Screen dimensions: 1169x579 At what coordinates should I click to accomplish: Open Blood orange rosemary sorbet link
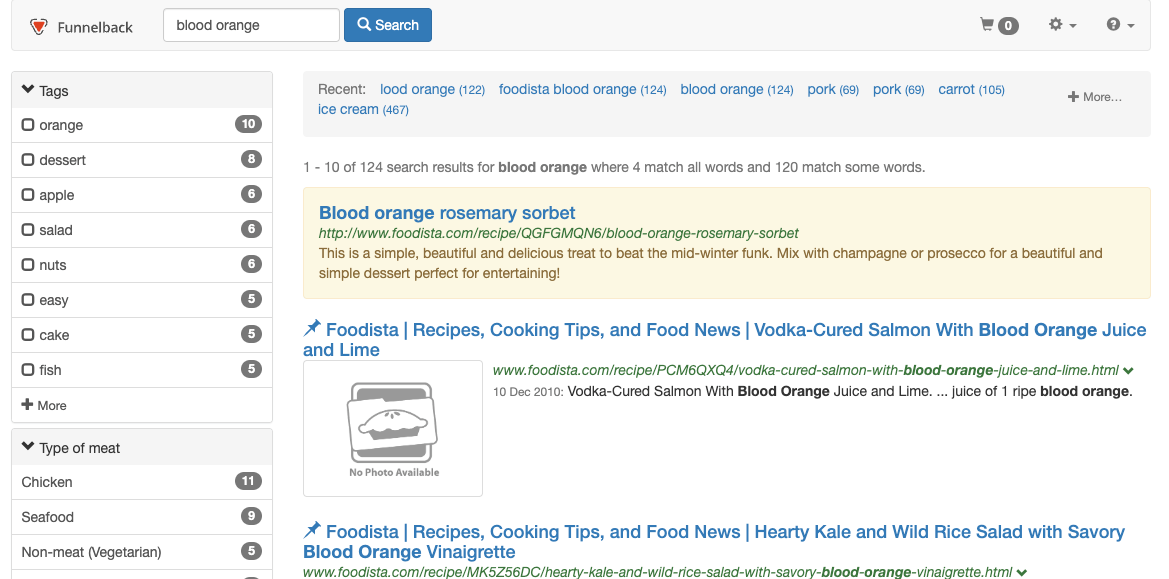[x=447, y=213]
